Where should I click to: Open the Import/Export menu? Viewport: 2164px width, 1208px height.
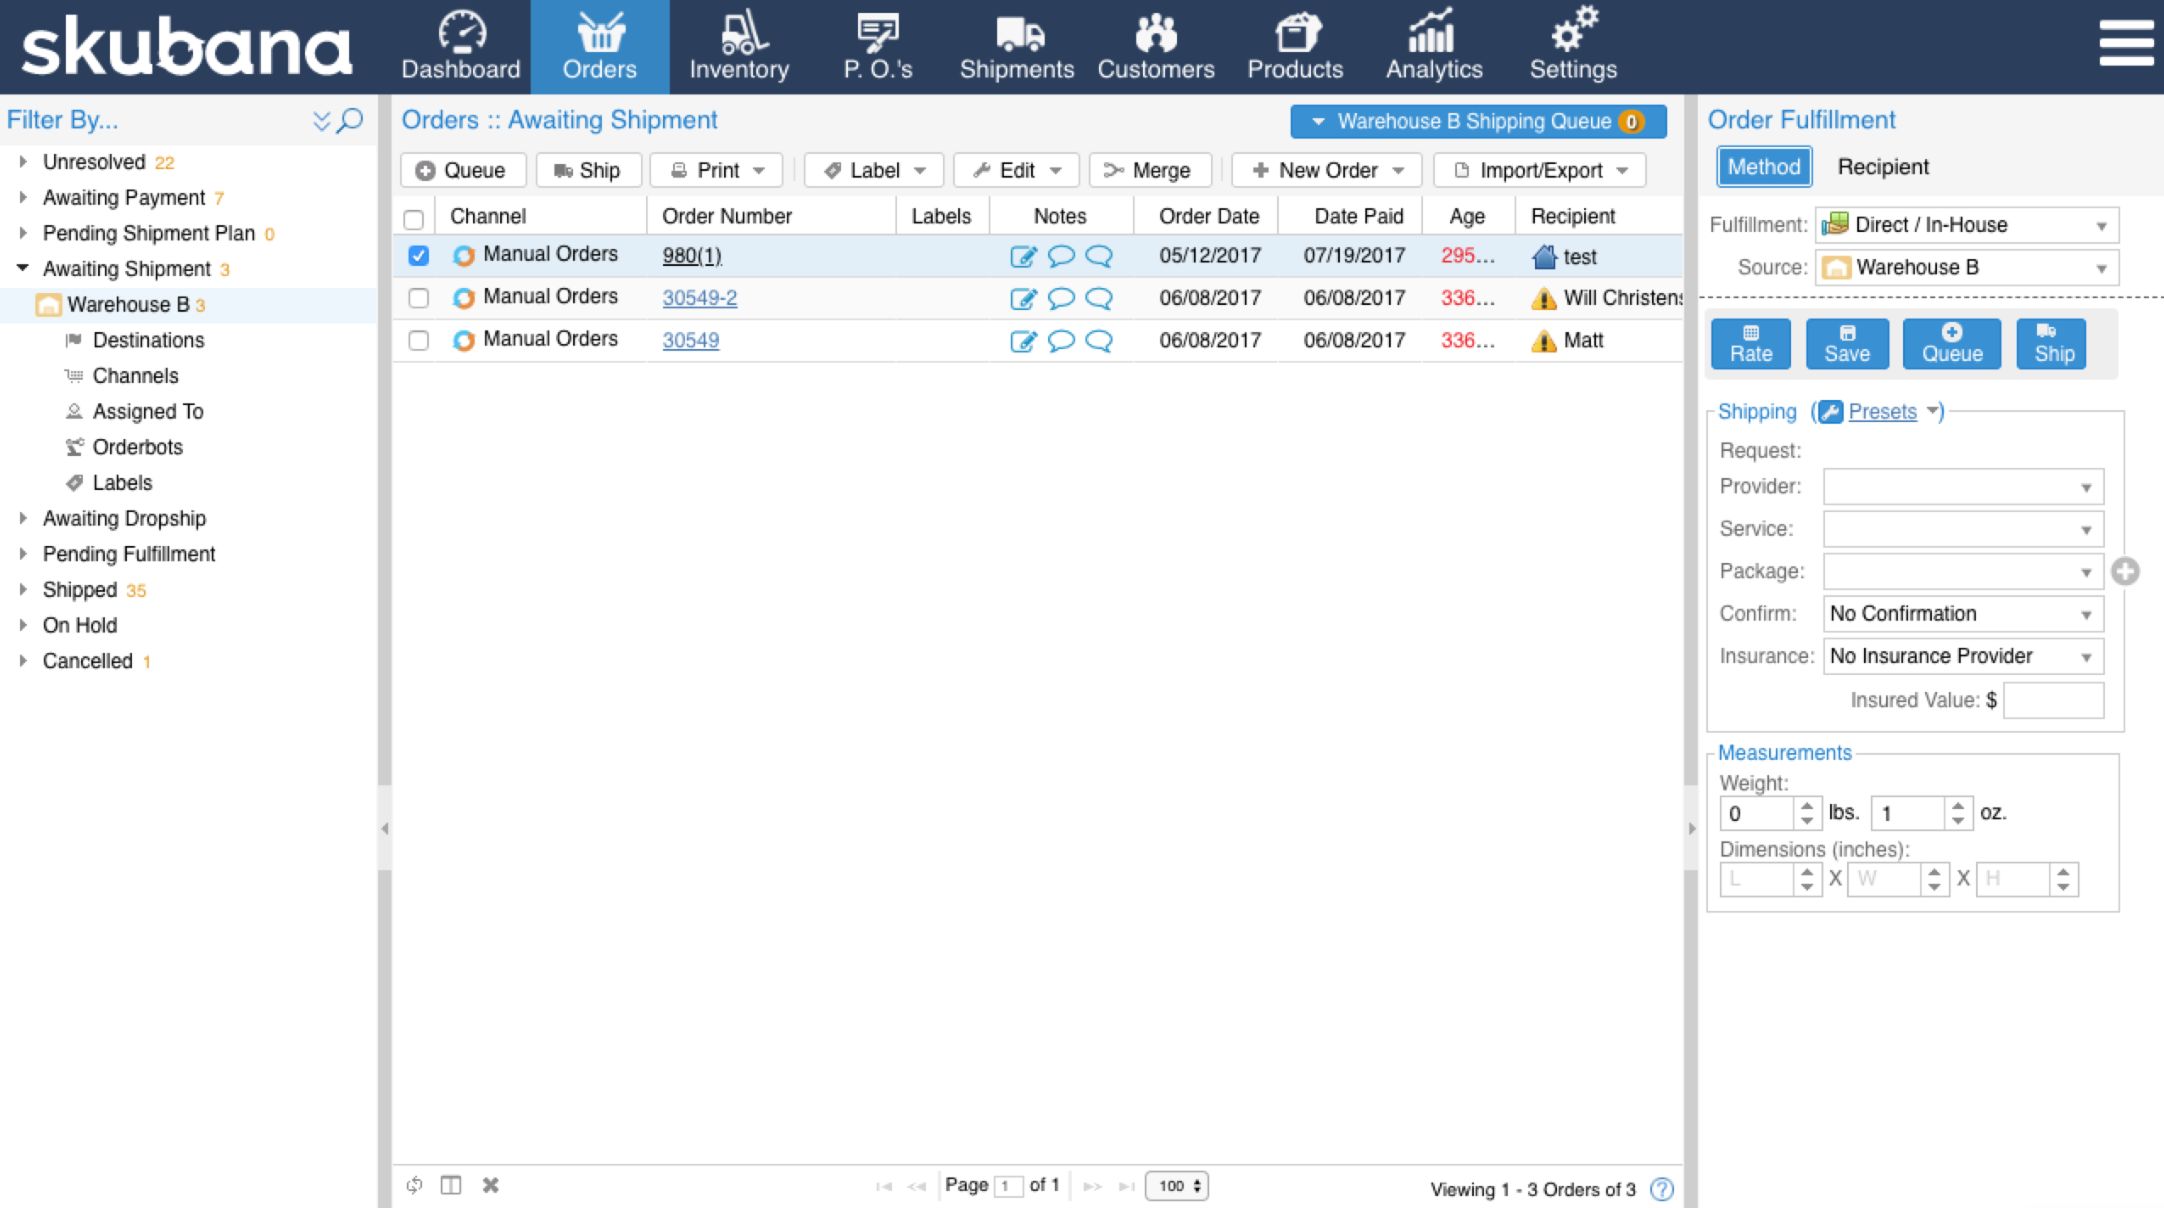click(x=1539, y=170)
